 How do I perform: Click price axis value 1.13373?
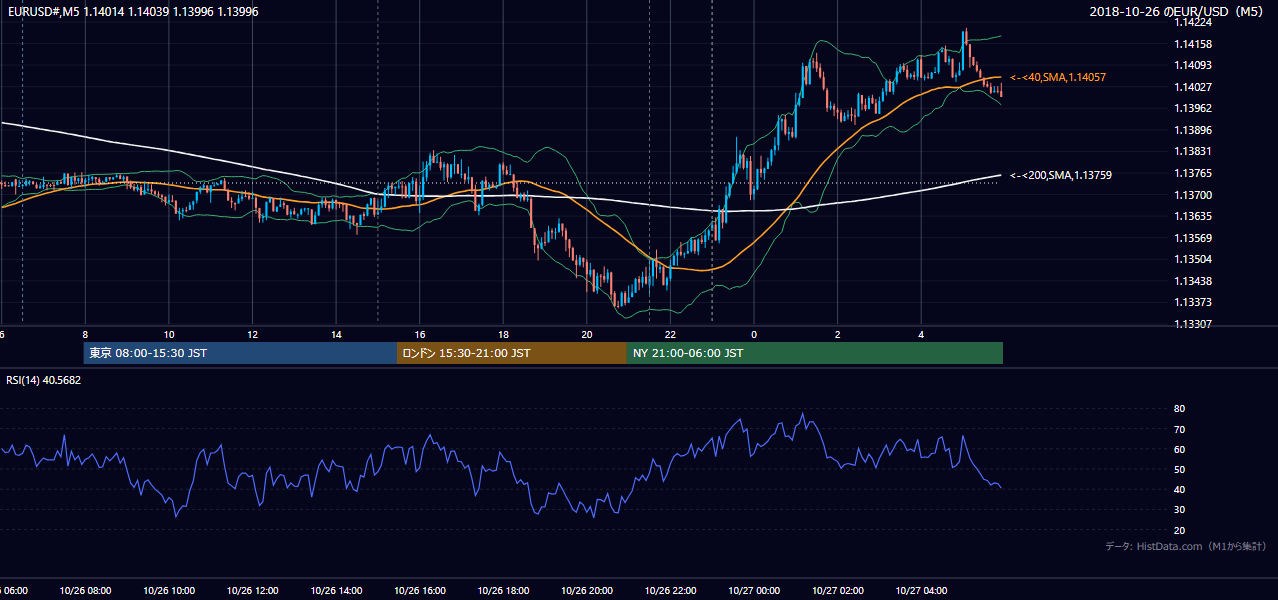1193,302
